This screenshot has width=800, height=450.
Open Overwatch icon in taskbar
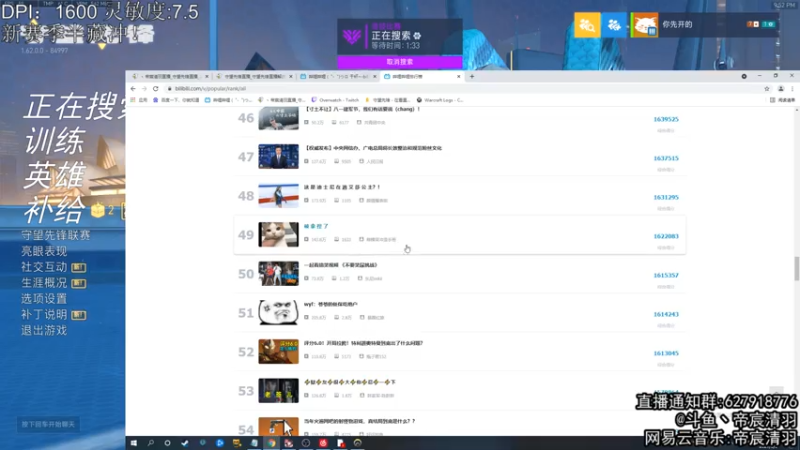pos(358,443)
